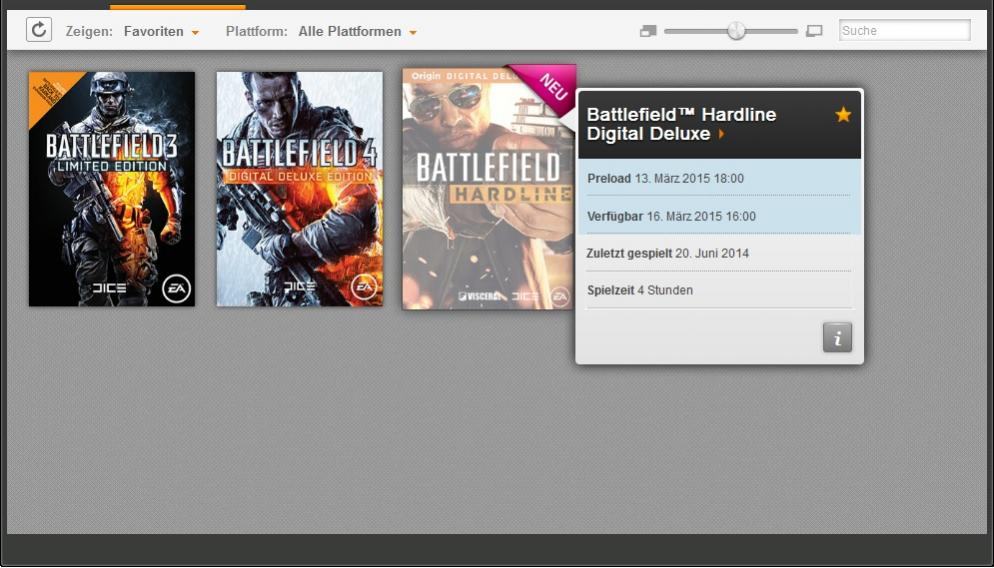
Task: Open the Alle Plattformen dropdown
Action: point(358,32)
